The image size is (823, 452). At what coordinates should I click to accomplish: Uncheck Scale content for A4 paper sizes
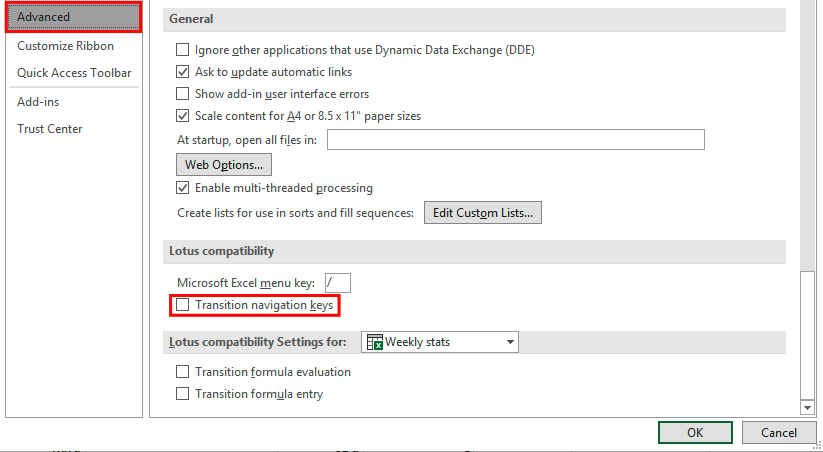pyautogui.click(x=182, y=116)
